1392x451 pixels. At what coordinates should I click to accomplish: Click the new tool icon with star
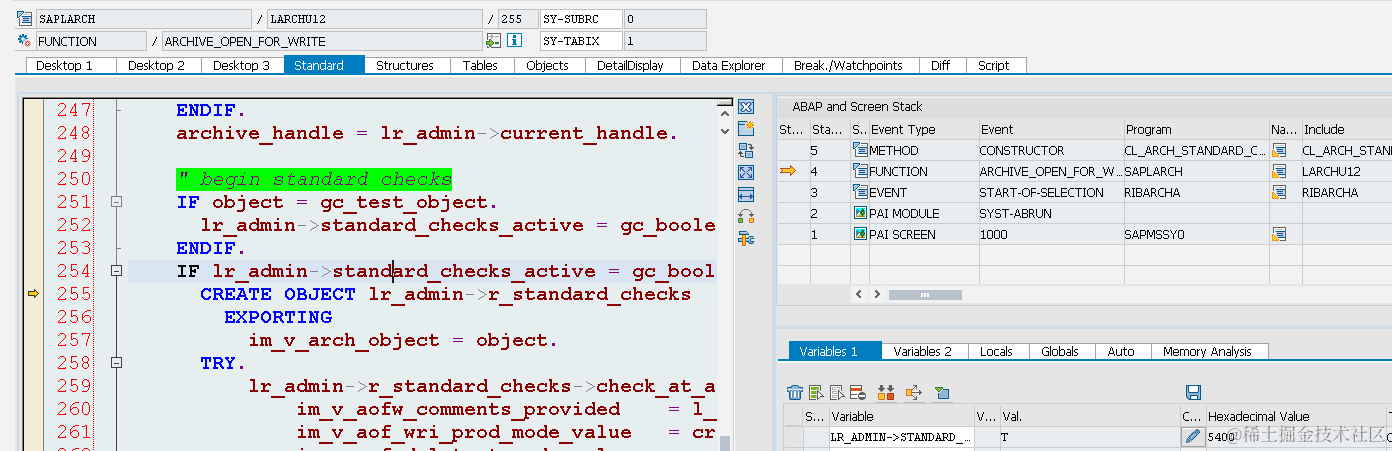745,129
